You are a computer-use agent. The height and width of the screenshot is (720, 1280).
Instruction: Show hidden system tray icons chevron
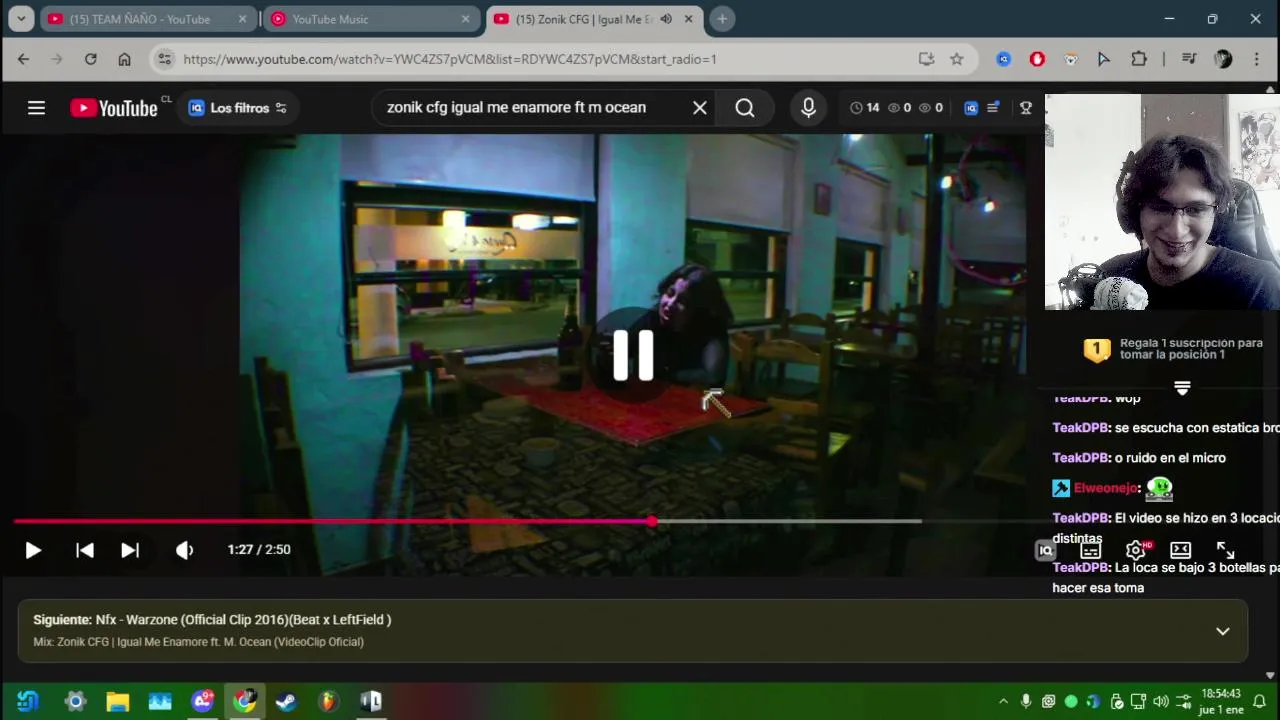pos(1003,702)
